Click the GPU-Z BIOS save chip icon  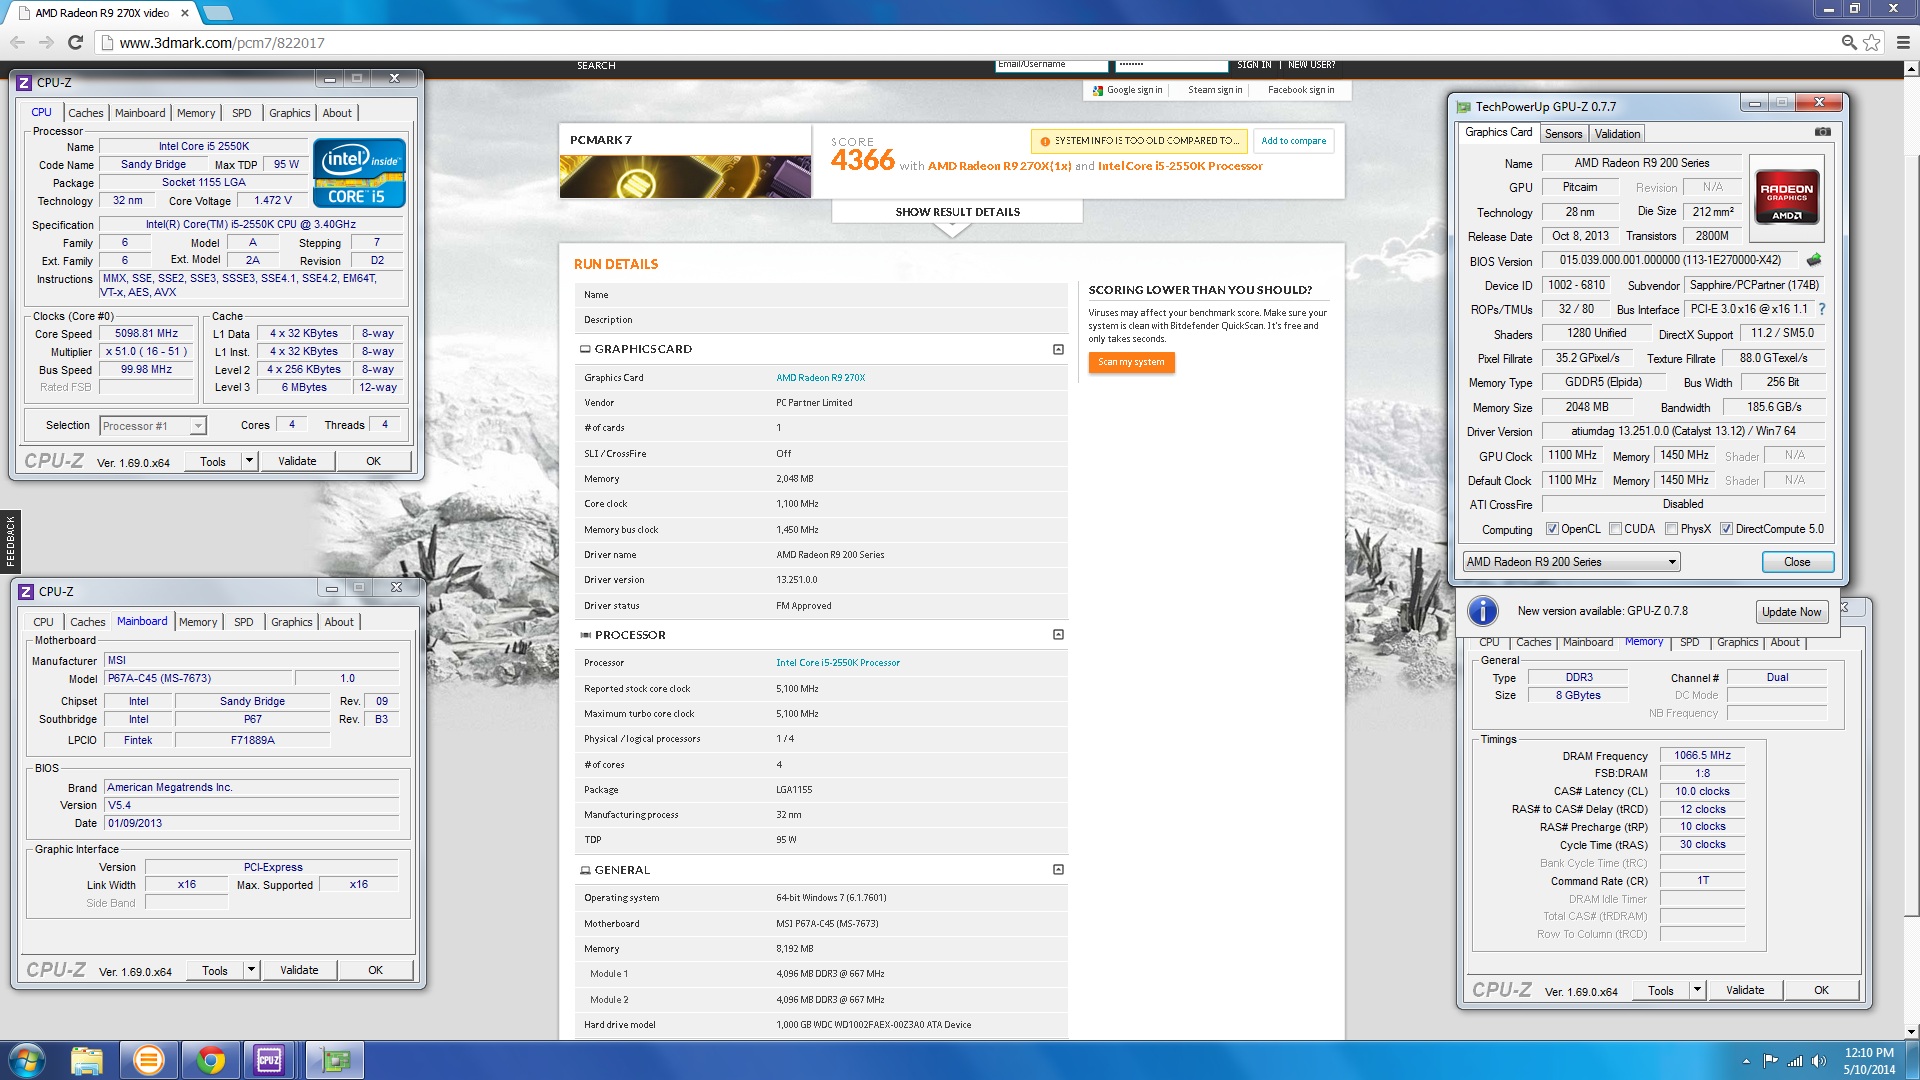point(1813,260)
